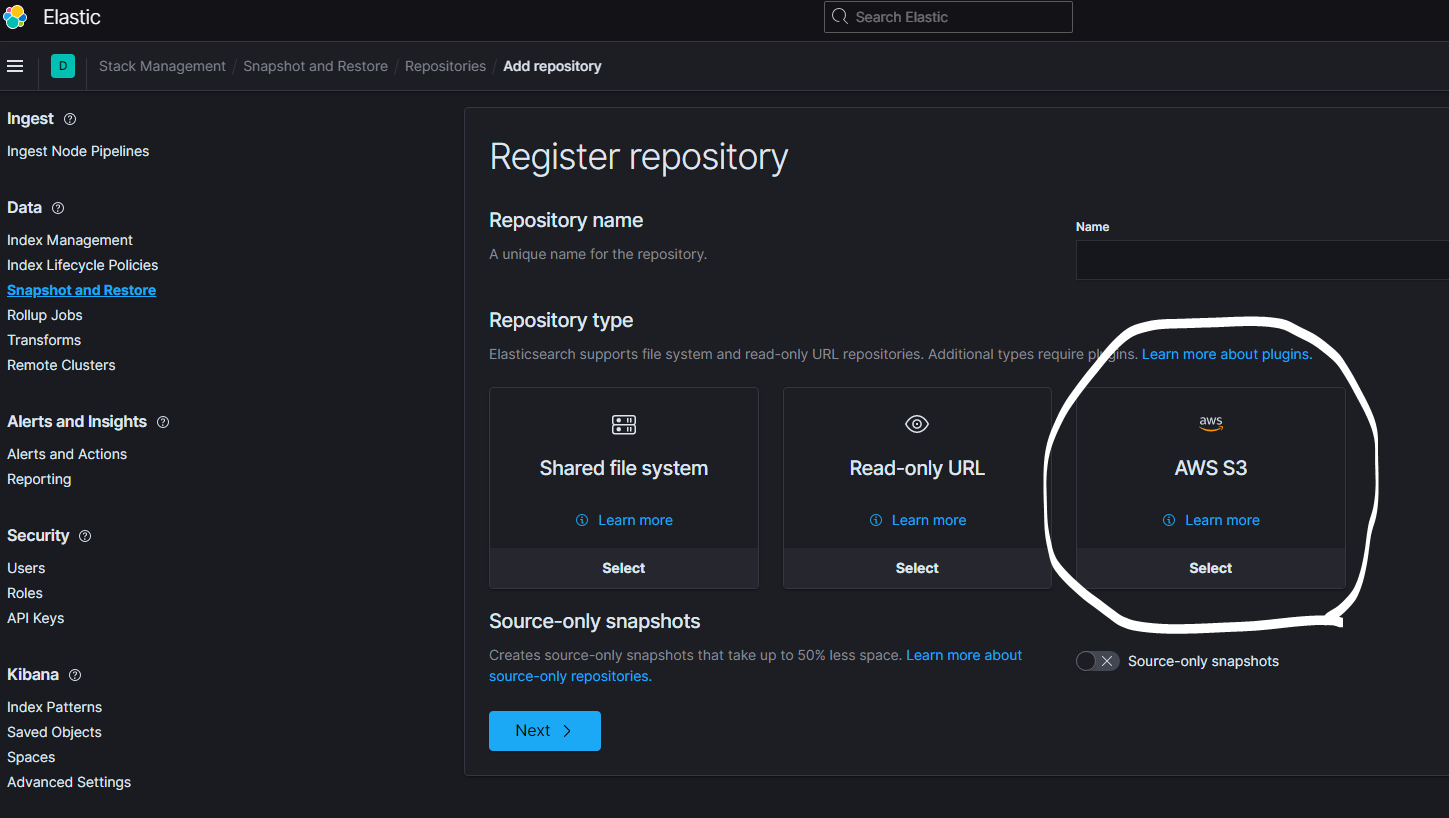Click Select on Read-only URL card
Image resolution: width=1449 pixels, height=818 pixels.
[917, 568]
